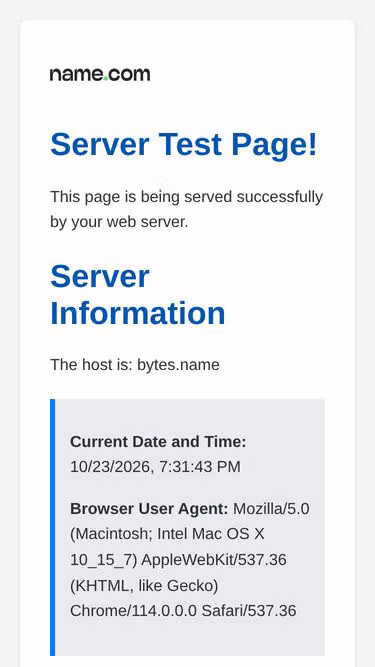Viewport: 375px width, 667px height.
Task: Click the "(KHTML, like Gecko)" text line
Action: pos(144,586)
